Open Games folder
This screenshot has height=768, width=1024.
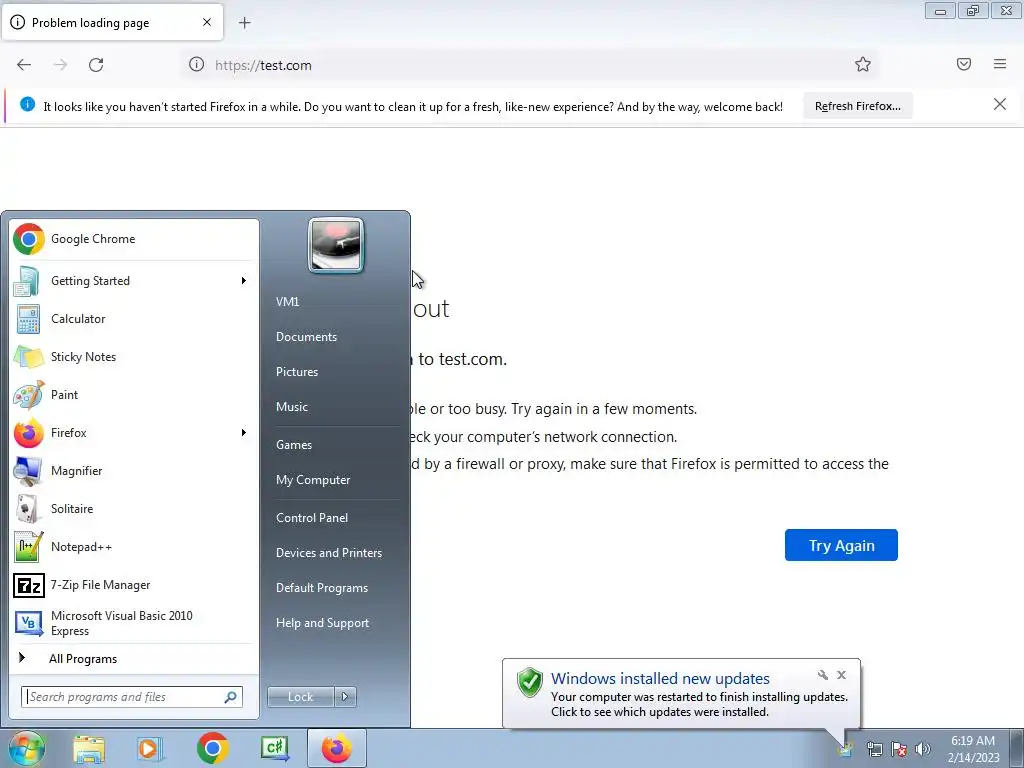pos(294,445)
